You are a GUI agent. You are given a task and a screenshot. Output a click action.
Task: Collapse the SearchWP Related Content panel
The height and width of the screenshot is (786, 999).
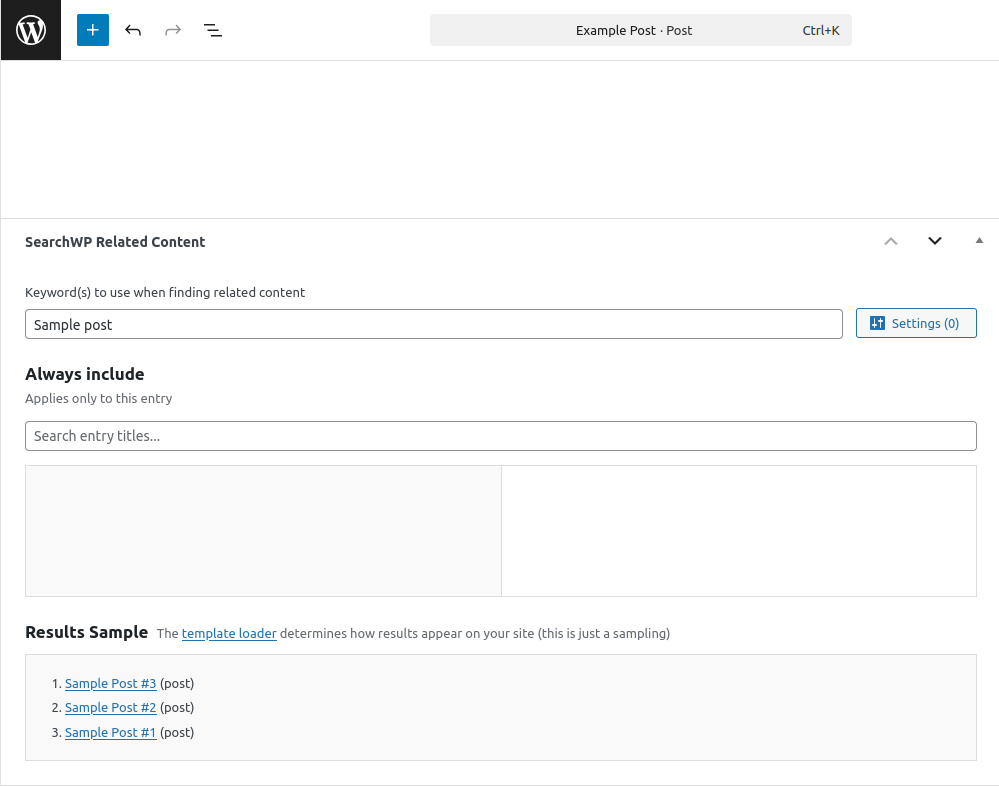click(x=979, y=241)
